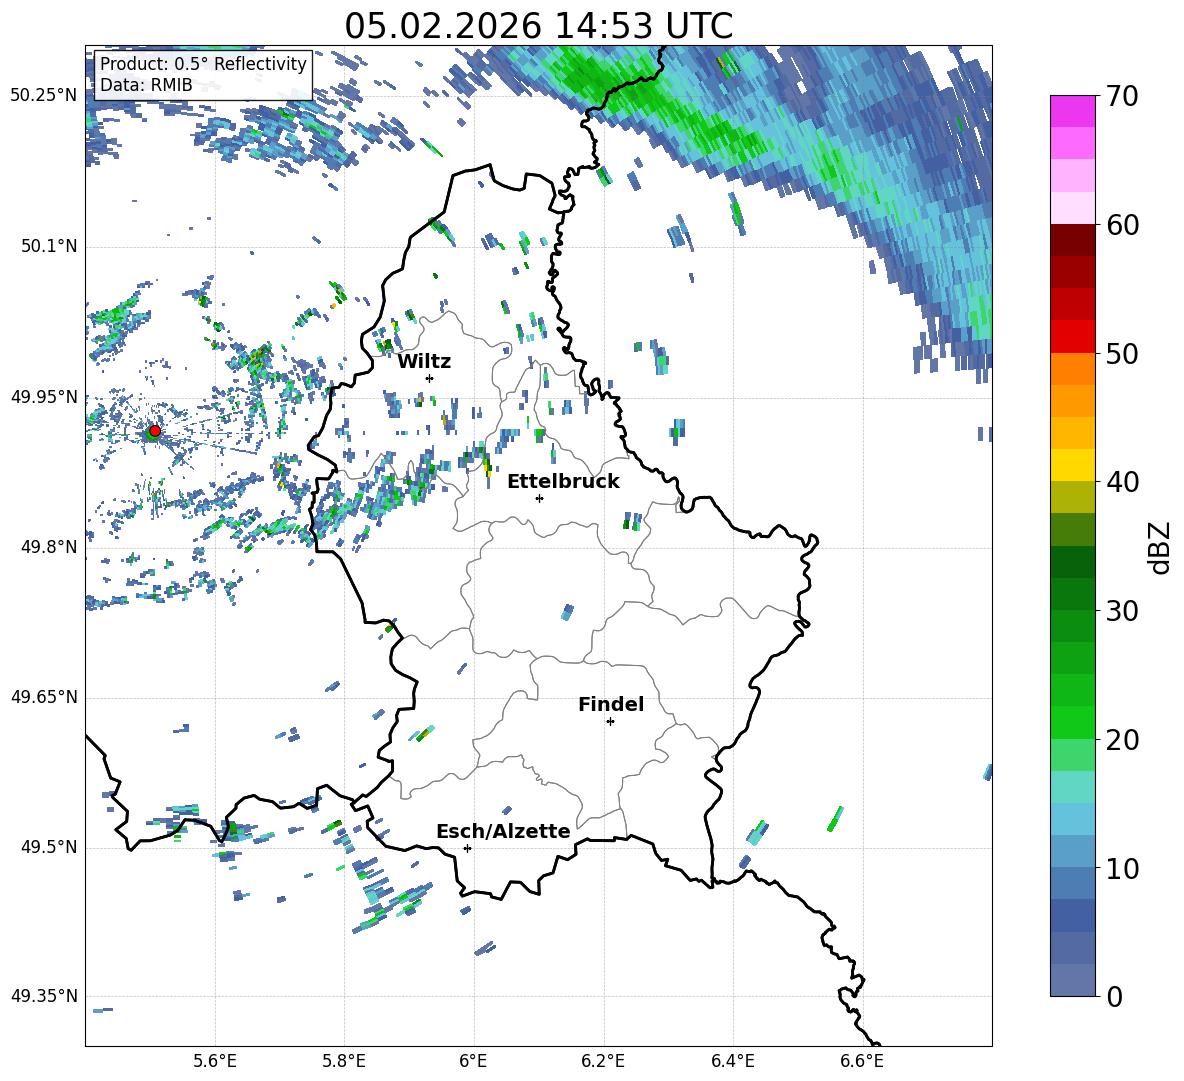Click the 49.5°N latitude label
Viewport: 1184px width, 1081px height.
[x=49, y=848]
